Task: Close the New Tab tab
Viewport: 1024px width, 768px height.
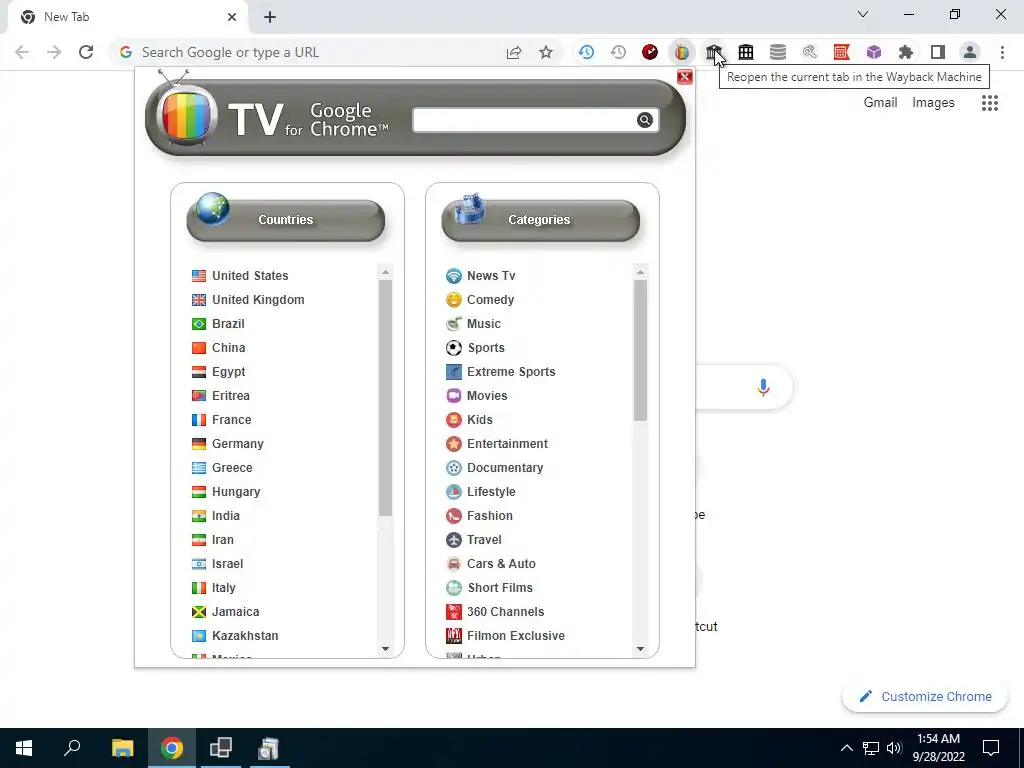Action: tap(232, 17)
